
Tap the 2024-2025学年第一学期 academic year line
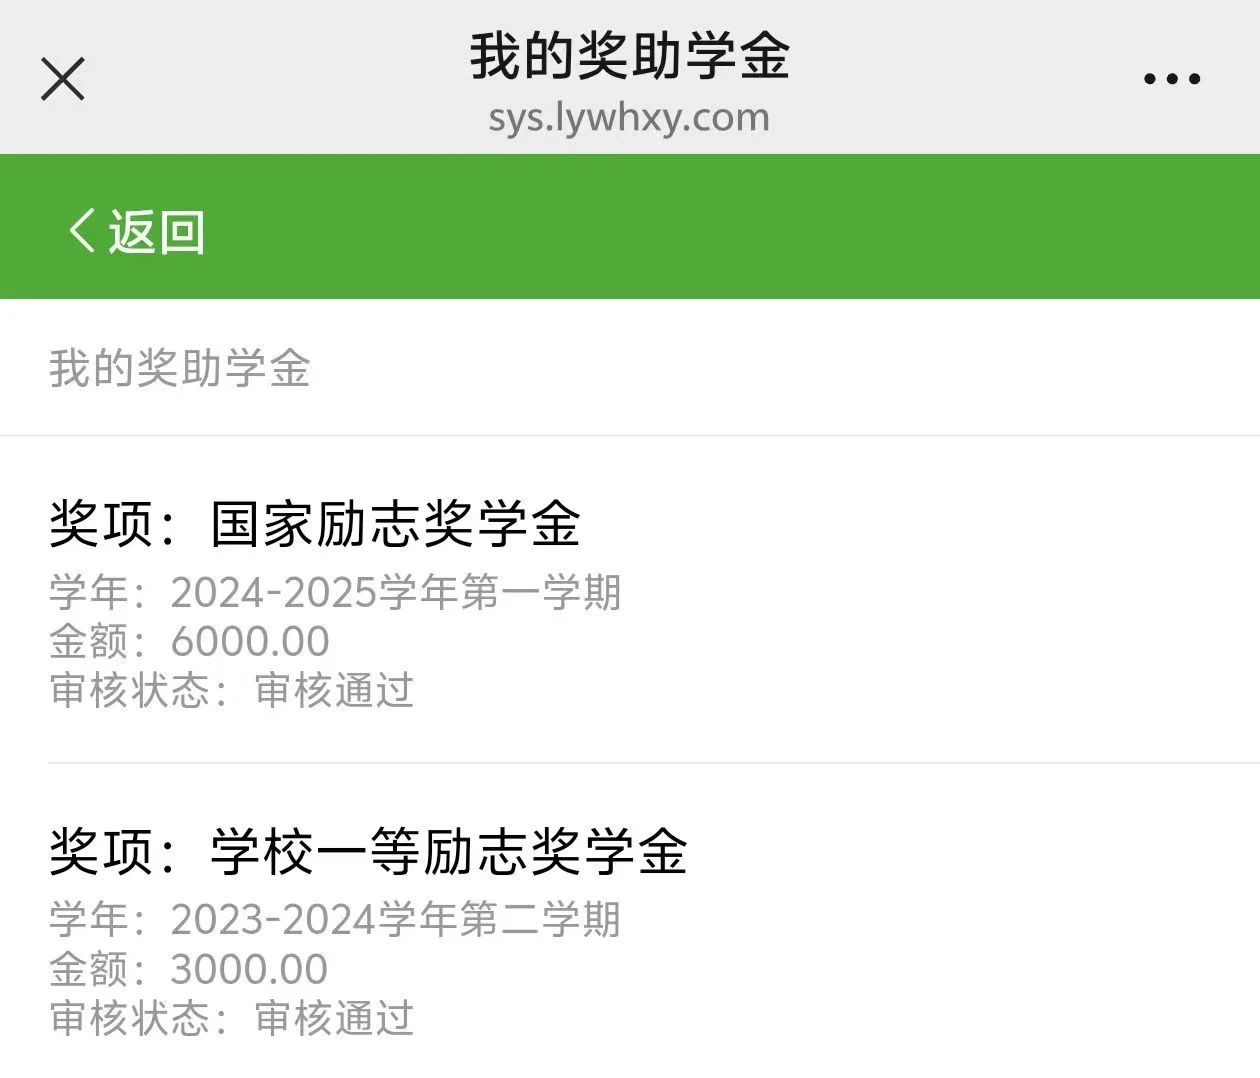[335, 592]
